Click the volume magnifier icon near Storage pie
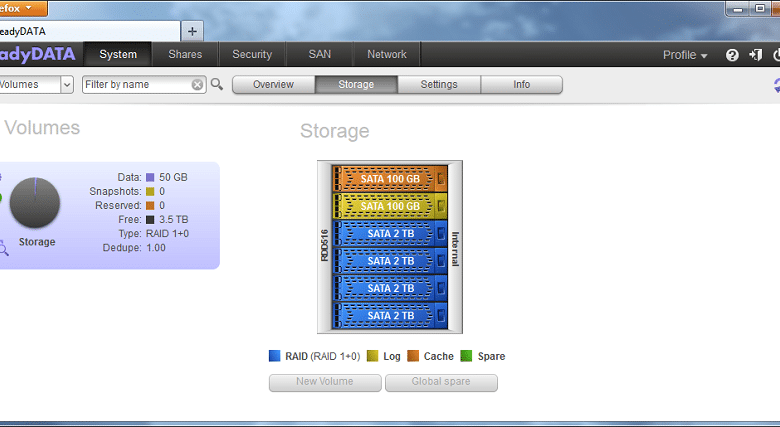 pyautogui.click(x=3, y=247)
